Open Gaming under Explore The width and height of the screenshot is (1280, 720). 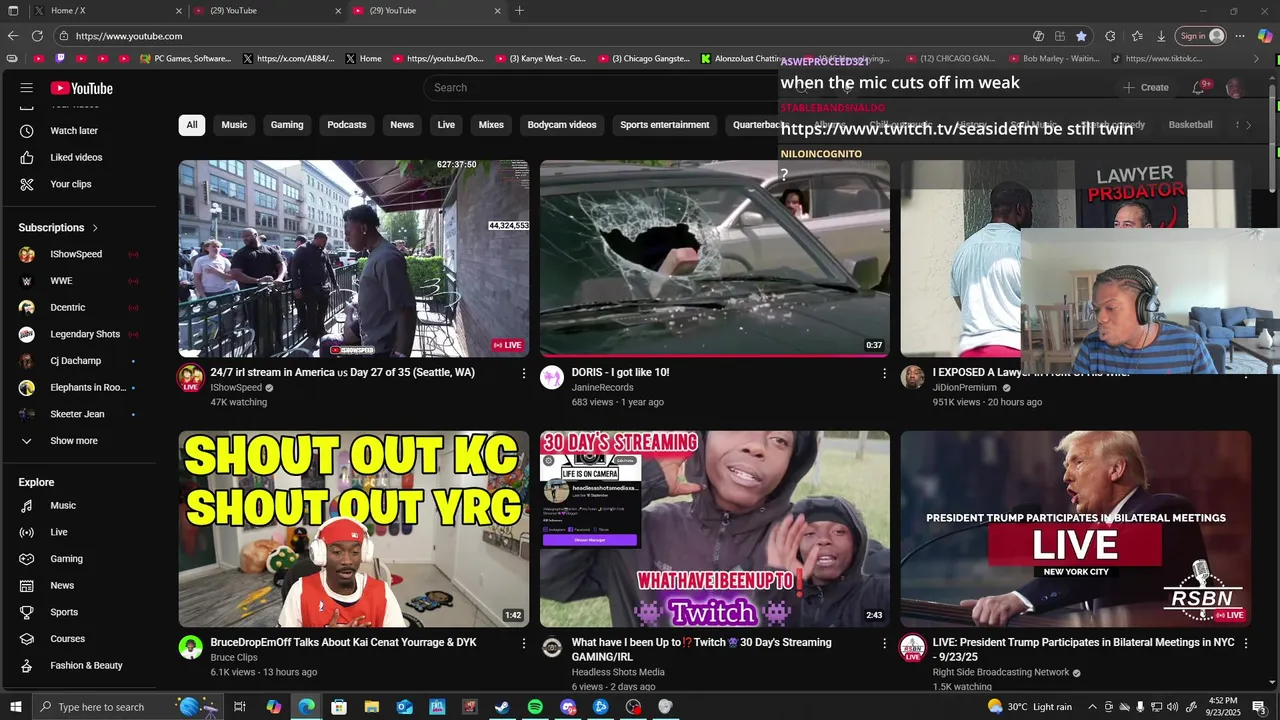(x=66, y=559)
